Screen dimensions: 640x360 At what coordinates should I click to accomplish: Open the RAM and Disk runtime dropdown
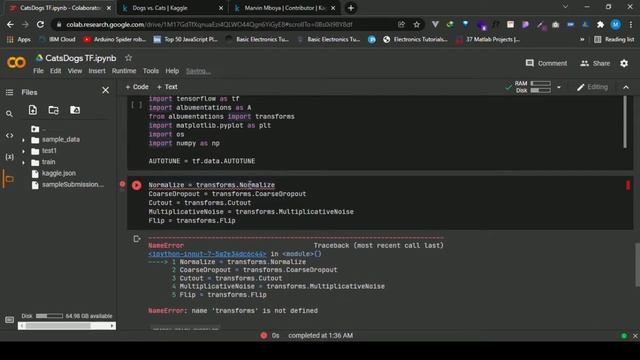tap(559, 87)
